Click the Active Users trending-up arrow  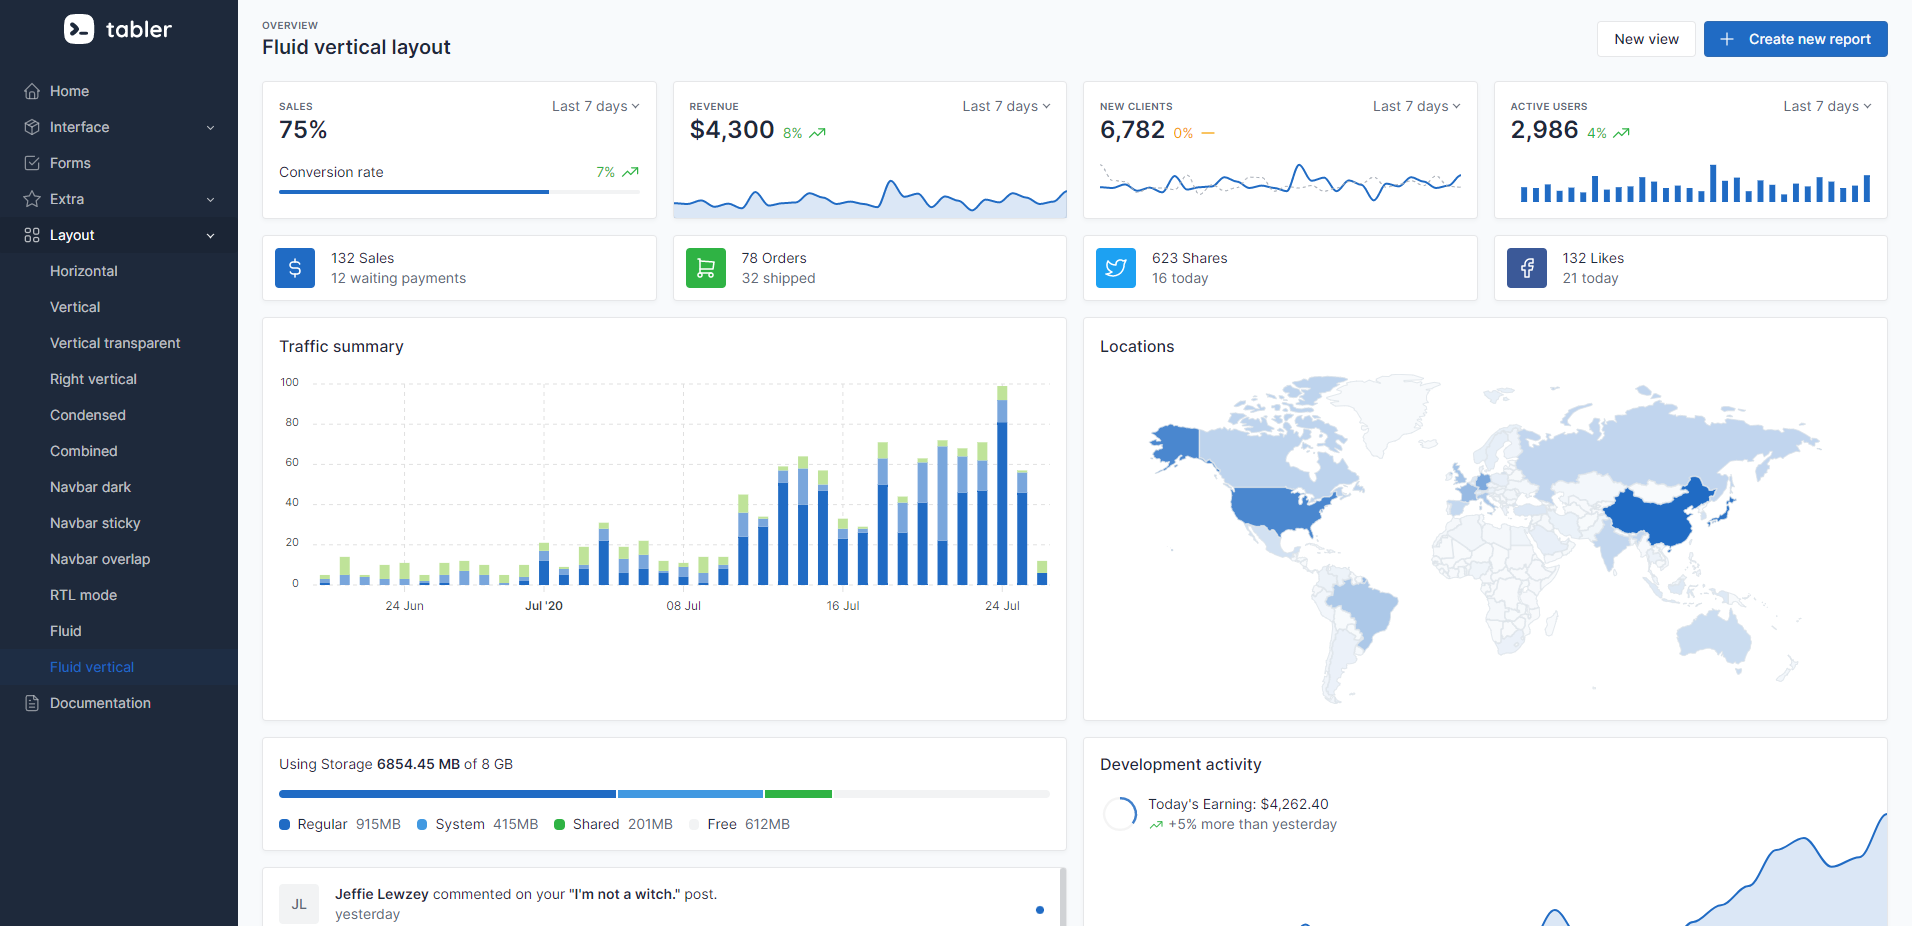coord(1622,133)
